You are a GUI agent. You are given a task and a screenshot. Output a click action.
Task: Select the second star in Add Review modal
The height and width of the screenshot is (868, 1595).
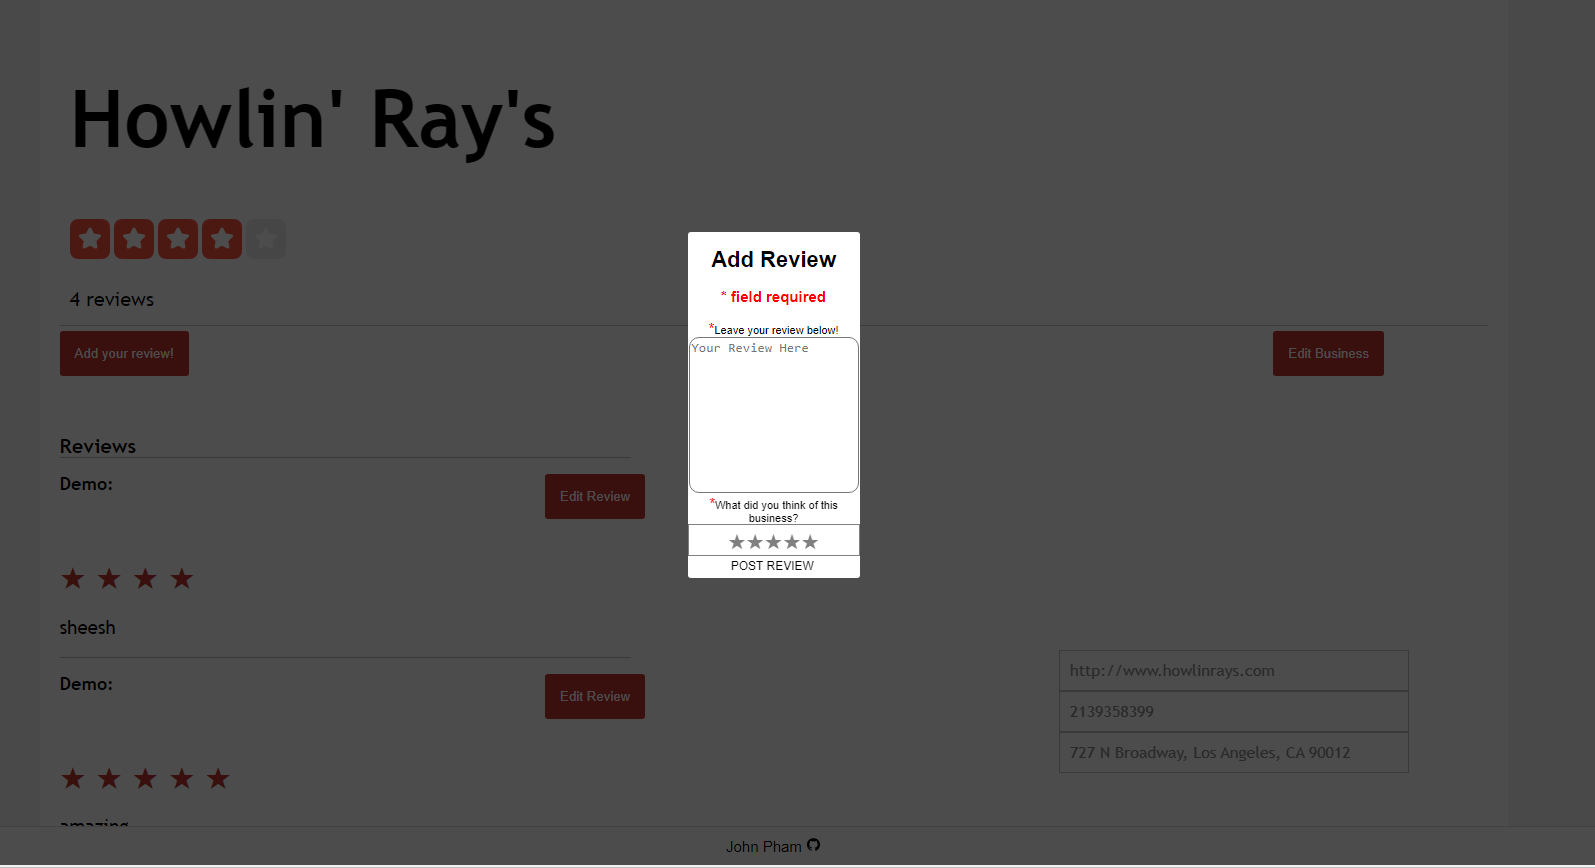click(x=755, y=542)
